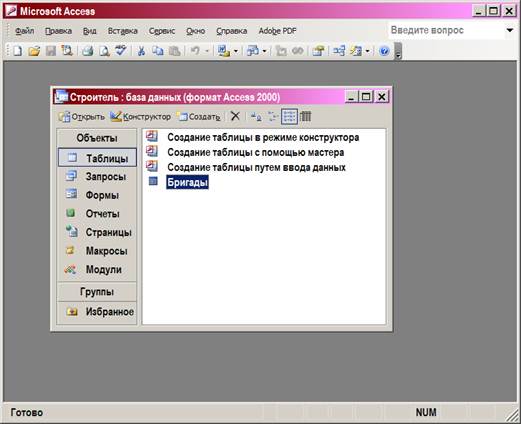Click the icon beside 'Создание таблицы в режиме конструктора'
The height and width of the screenshot is (424, 521).
click(x=152, y=136)
